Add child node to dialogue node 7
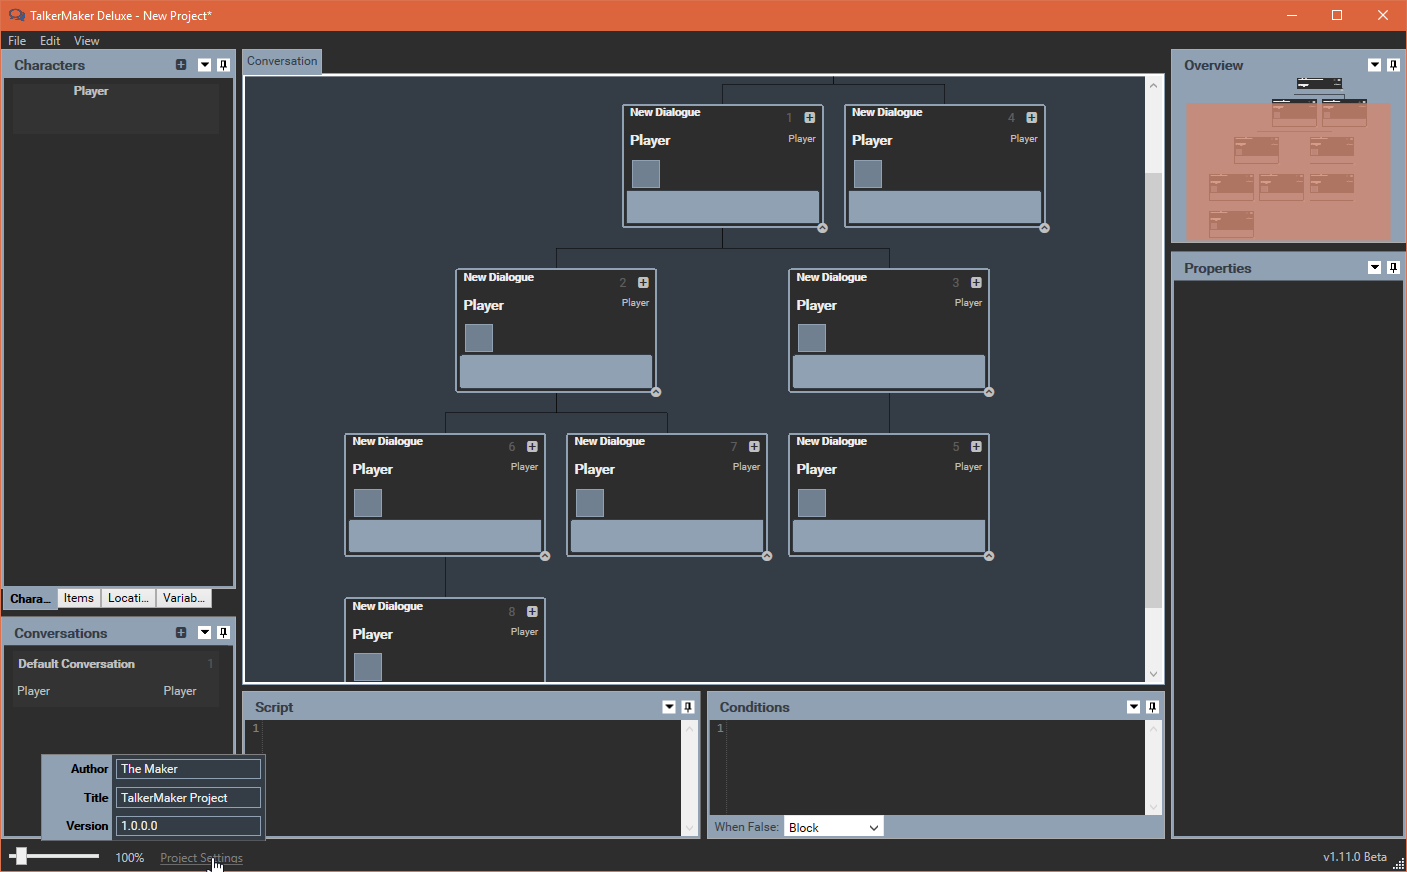The image size is (1407, 872). 754,447
